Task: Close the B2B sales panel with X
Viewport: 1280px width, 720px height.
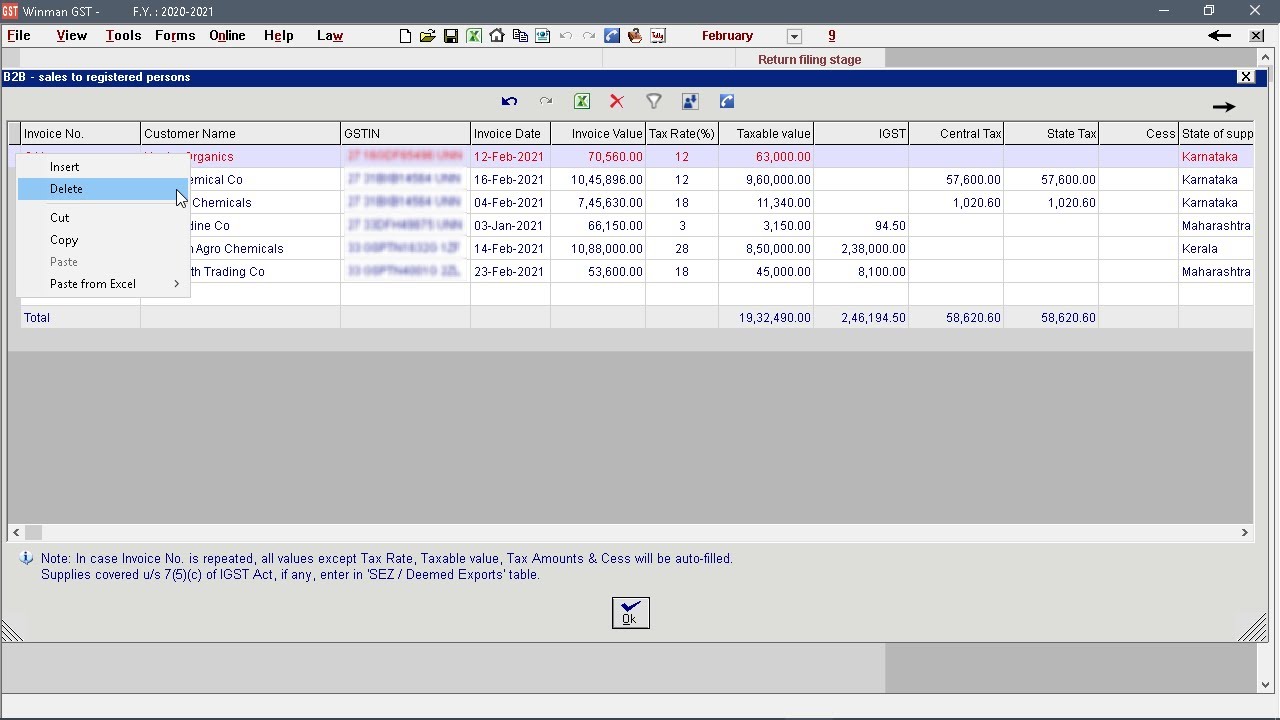Action: [x=1246, y=76]
